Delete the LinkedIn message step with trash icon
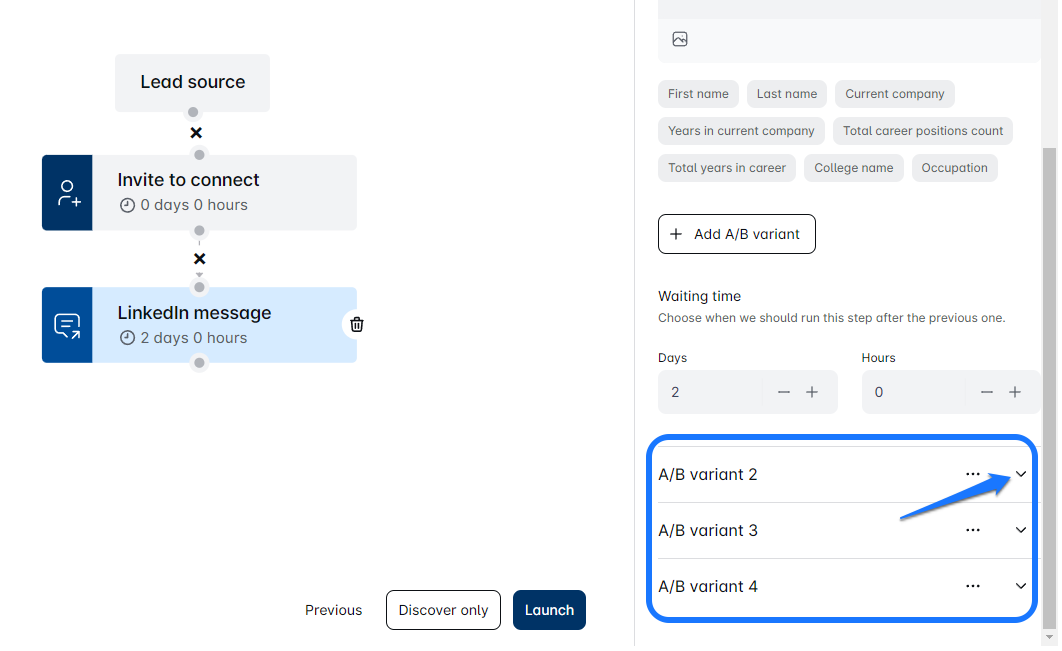Screen dimensions: 1062x651 [357, 324]
